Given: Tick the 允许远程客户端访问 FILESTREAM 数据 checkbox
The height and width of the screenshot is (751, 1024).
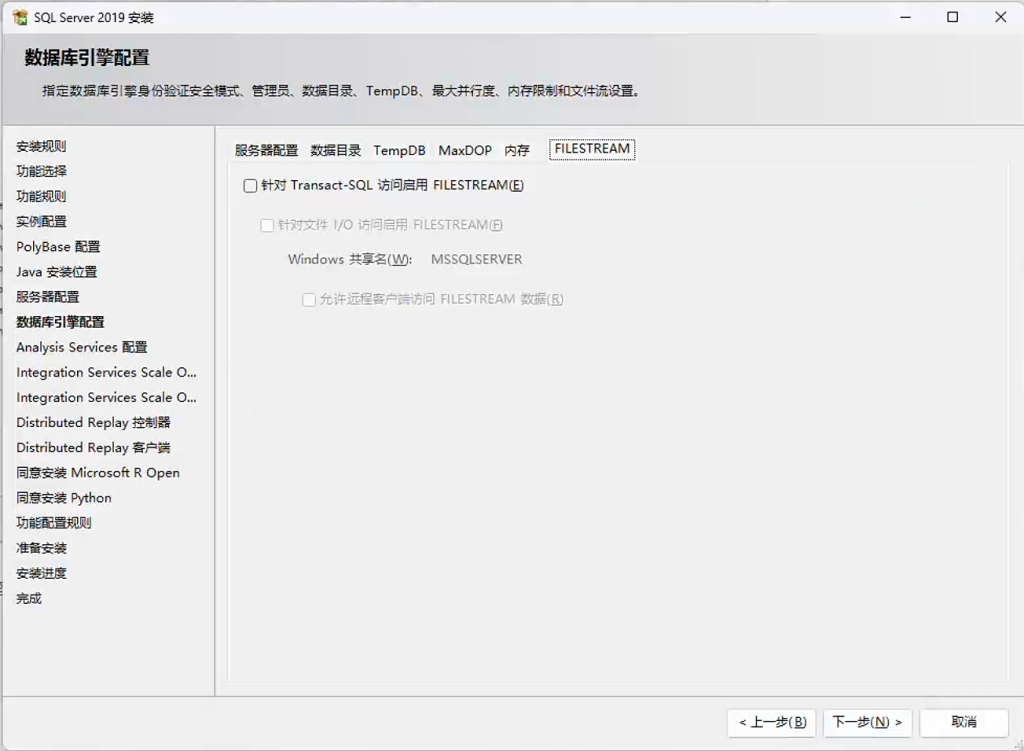Looking at the screenshot, I should coord(309,300).
